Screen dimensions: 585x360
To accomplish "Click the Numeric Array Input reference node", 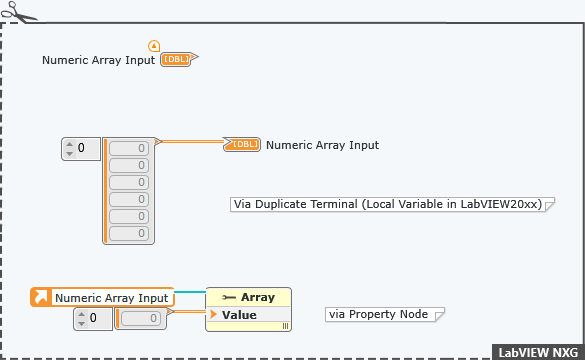I will (x=103, y=297).
